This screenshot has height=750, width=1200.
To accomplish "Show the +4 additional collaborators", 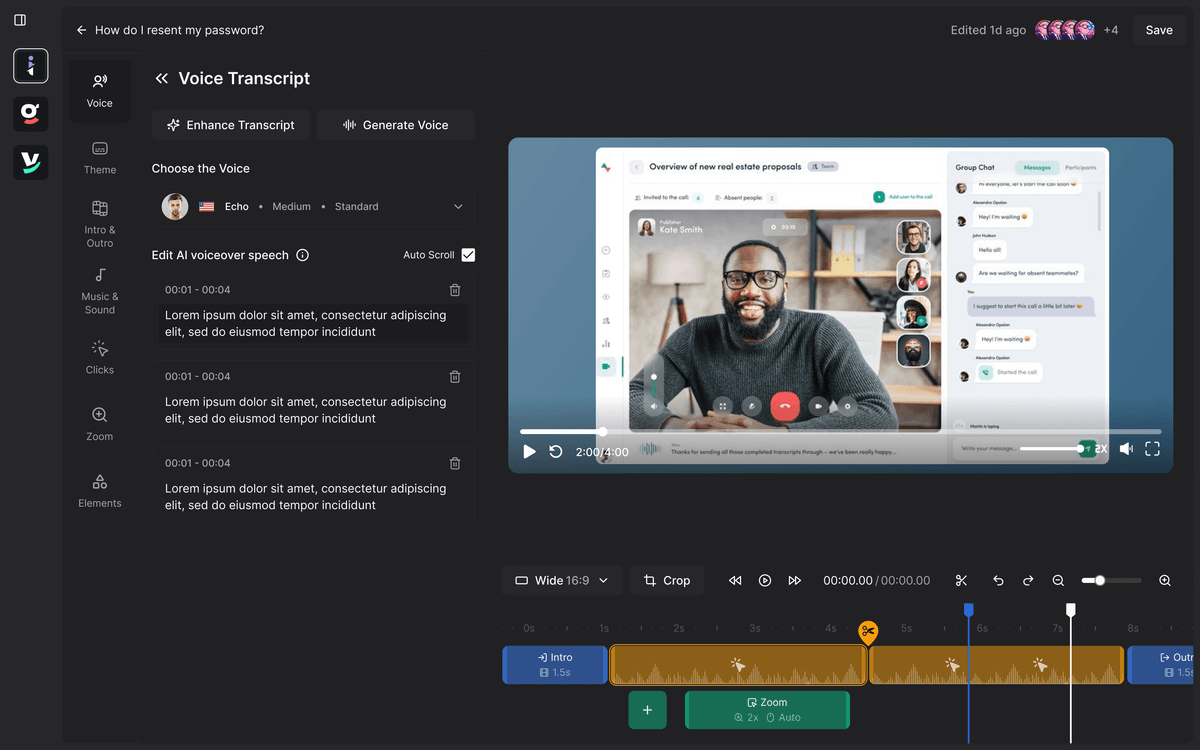I will pyautogui.click(x=1111, y=30).
